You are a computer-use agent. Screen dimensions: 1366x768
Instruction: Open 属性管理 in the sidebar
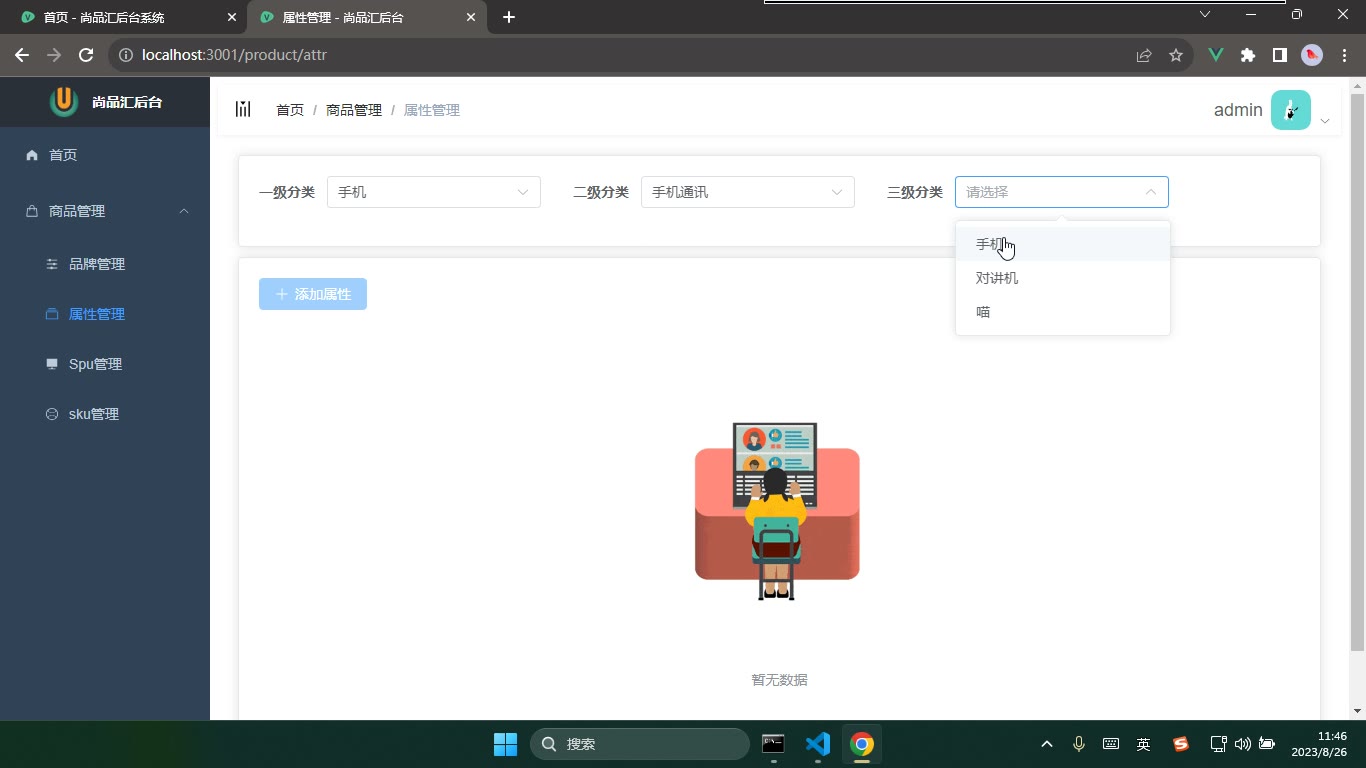tap(105, 314)
